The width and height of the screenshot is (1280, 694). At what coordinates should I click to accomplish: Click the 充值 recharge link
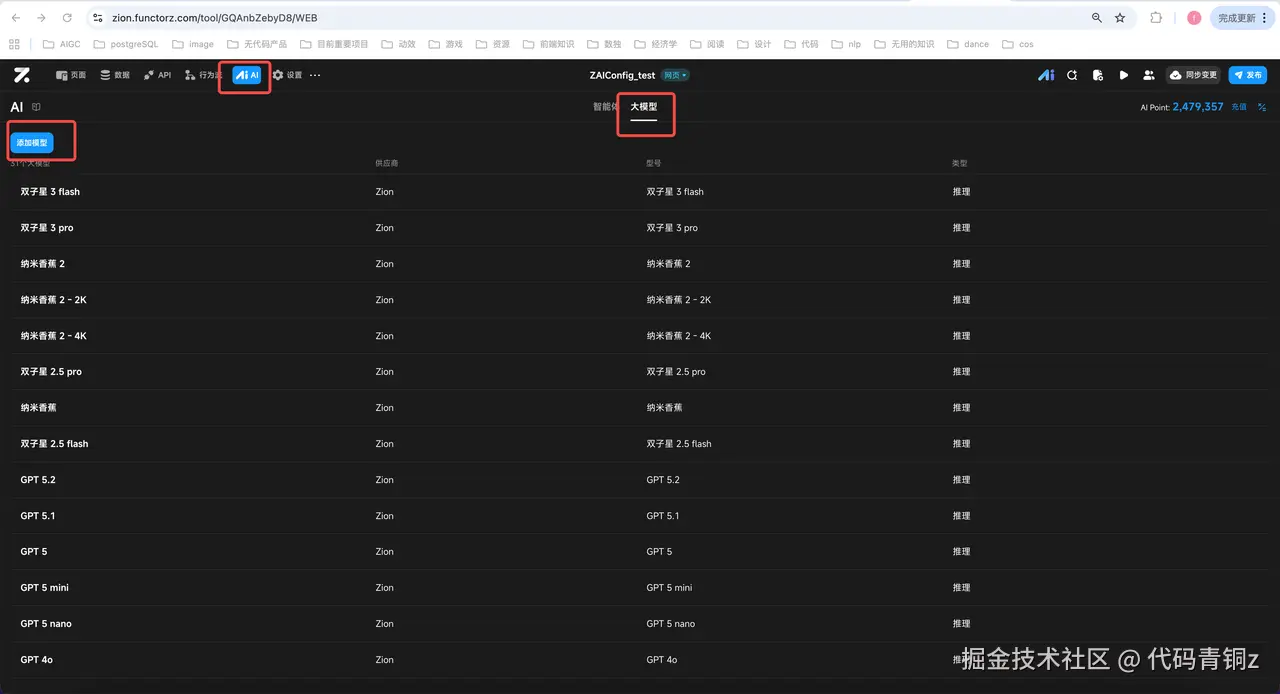tap(1239, 107)
